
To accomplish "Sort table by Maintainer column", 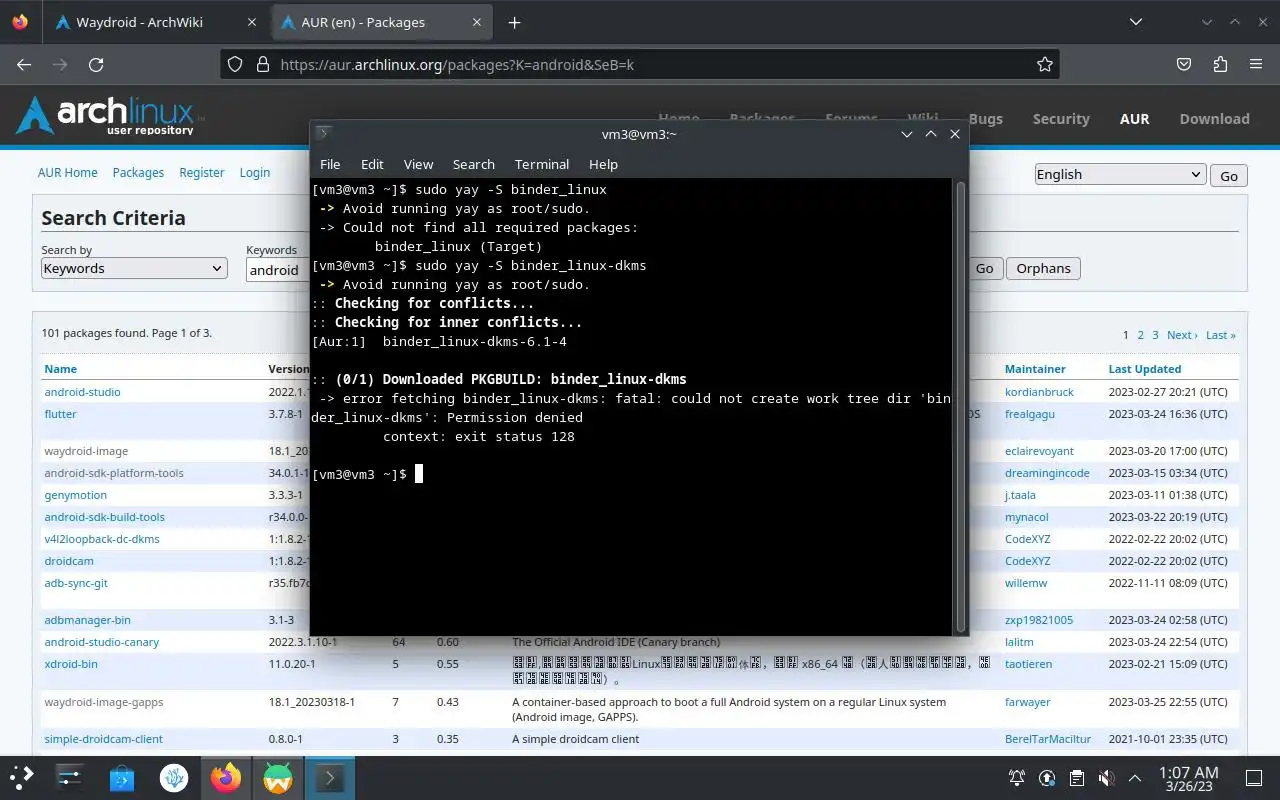I will (1035, 369).
